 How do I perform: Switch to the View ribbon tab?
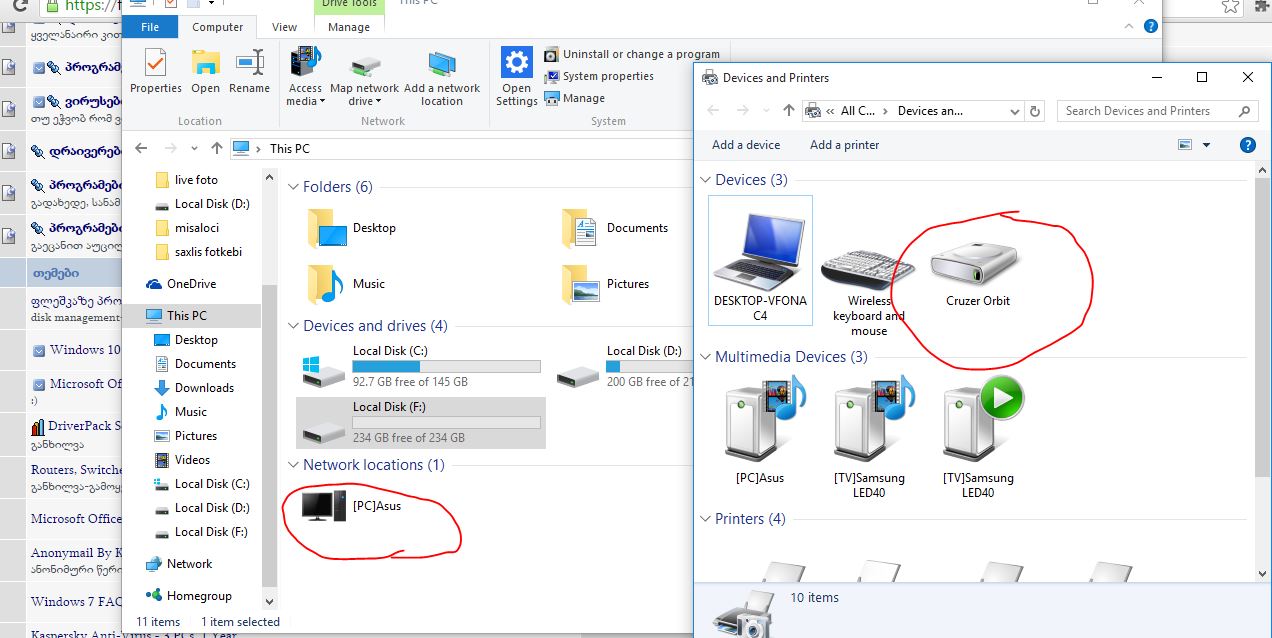pyautogui.click(x=284, y=27)
